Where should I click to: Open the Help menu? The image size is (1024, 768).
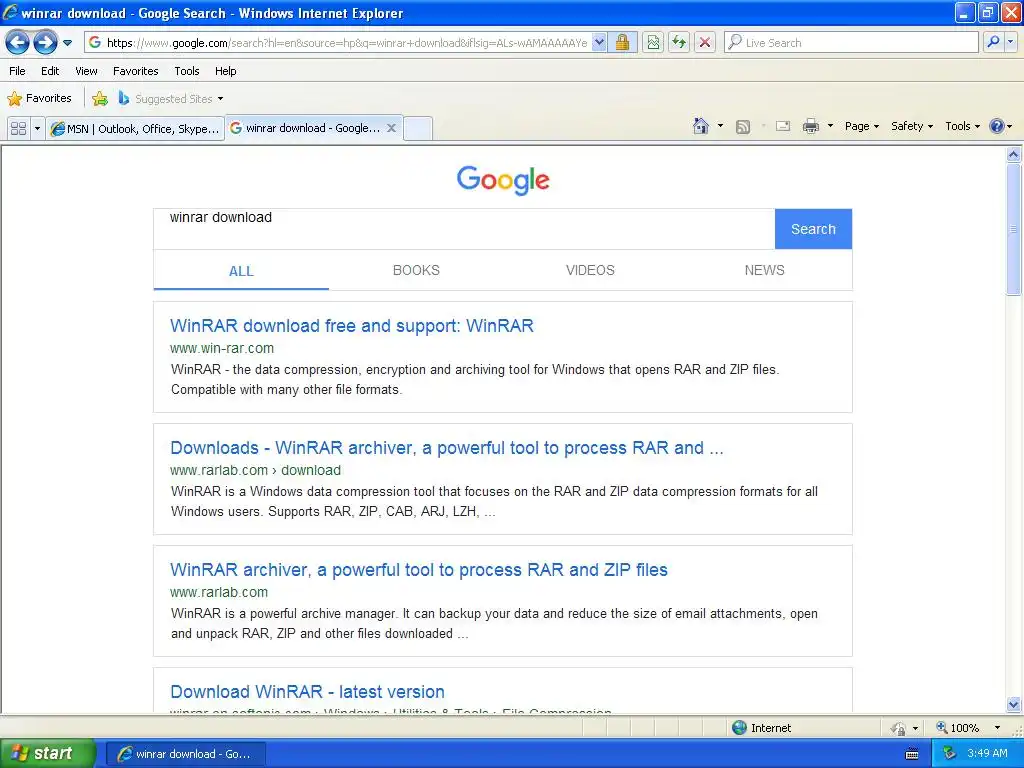pyautogui.click(x=226, y=71)
